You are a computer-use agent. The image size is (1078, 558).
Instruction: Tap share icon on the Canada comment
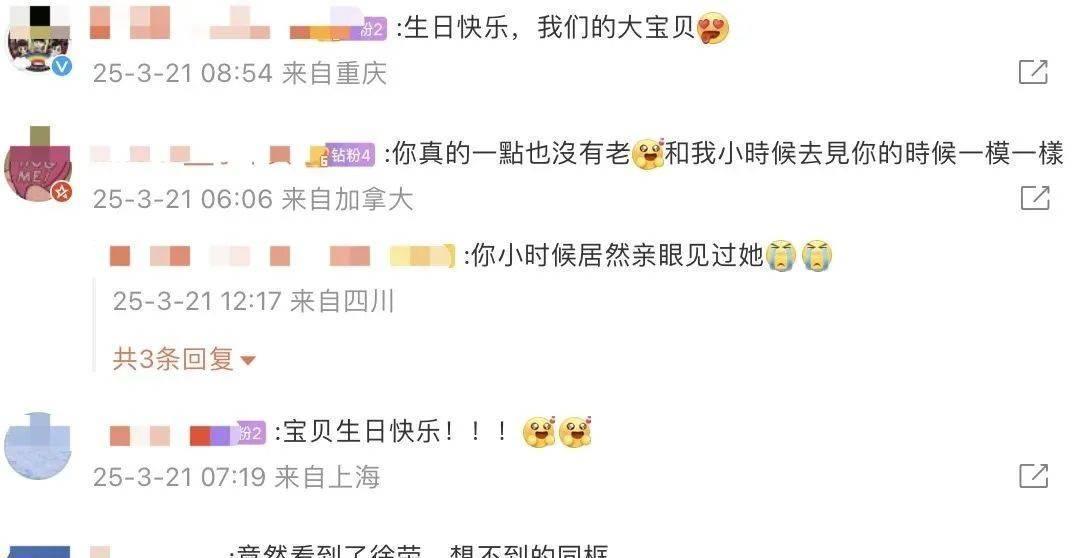point(1034,197)
